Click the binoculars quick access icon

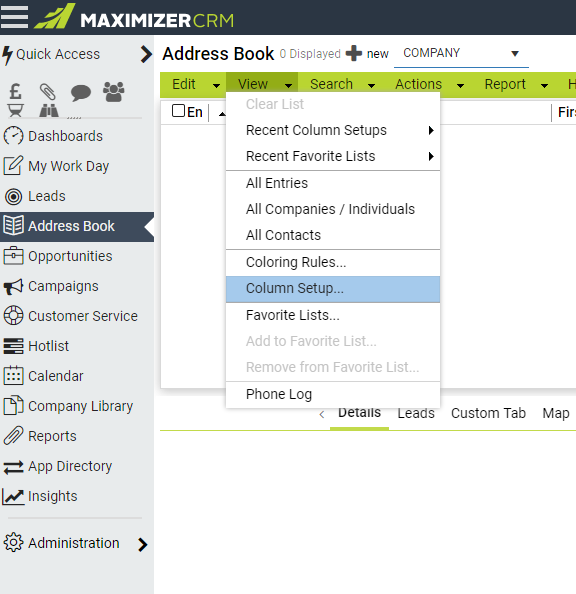(49, 110)
